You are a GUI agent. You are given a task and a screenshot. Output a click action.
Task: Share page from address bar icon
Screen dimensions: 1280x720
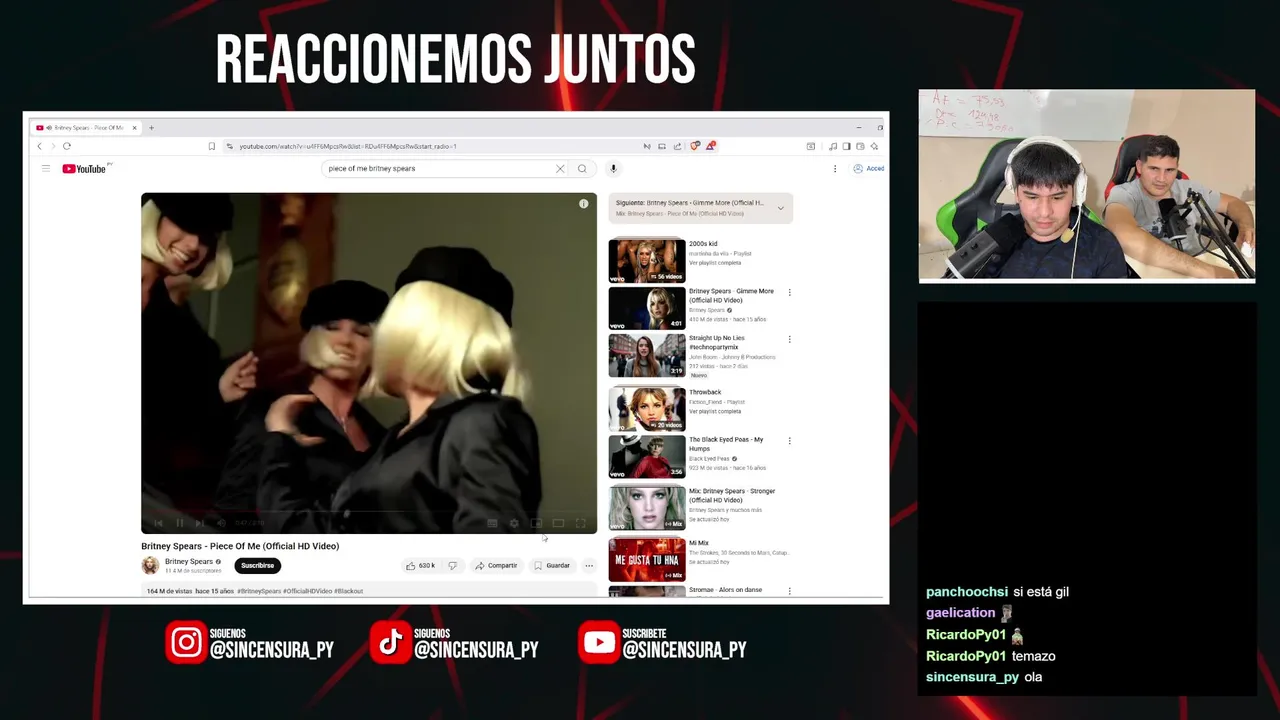pyautogui.click(x=677, y=147)
